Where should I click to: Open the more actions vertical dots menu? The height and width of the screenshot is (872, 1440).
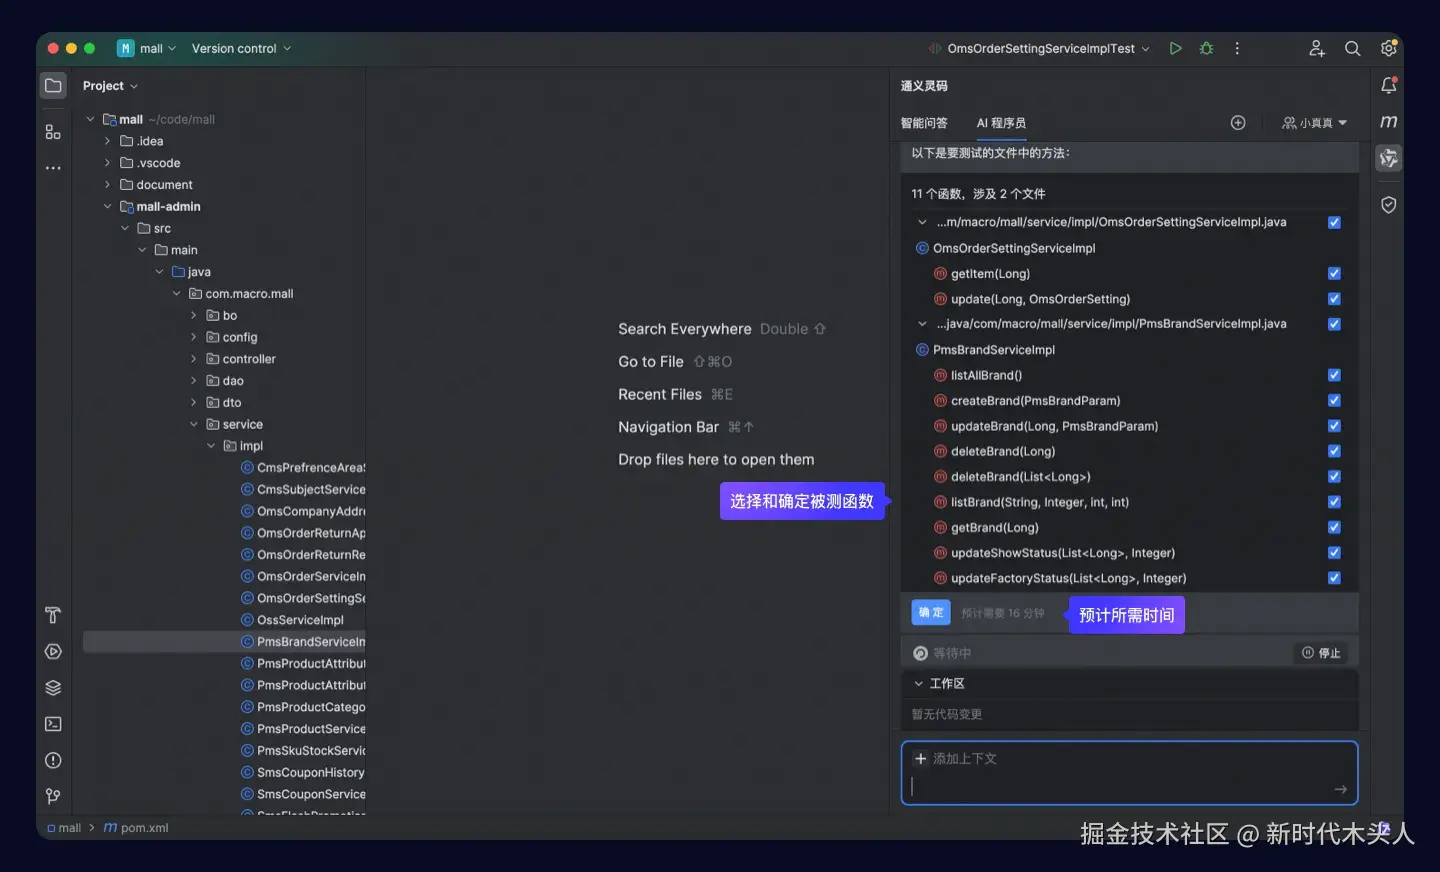(1237, 48)
